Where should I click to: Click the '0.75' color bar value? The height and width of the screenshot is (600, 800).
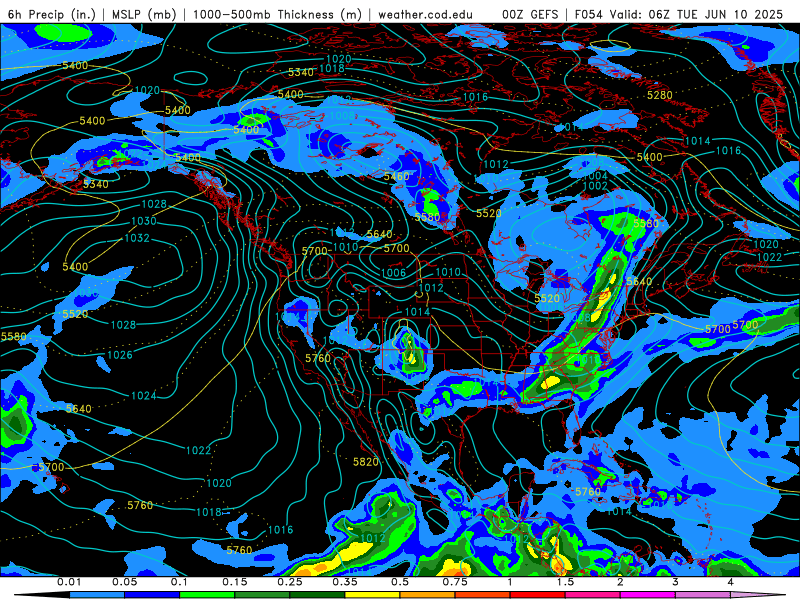[x=455, y=582]
